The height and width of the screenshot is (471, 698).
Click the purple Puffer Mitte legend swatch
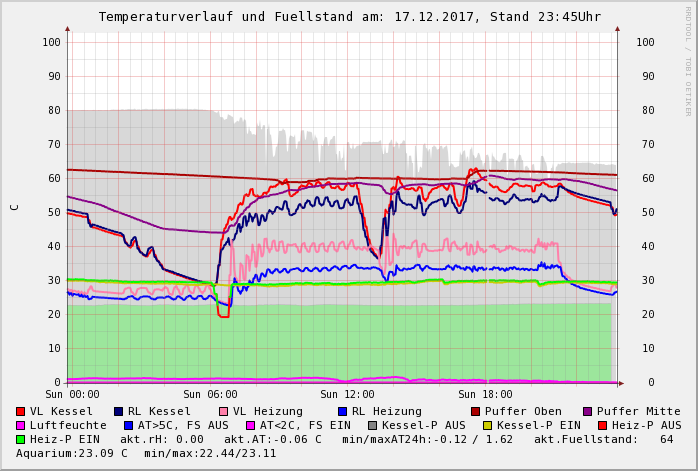click(x=588, y=411)
